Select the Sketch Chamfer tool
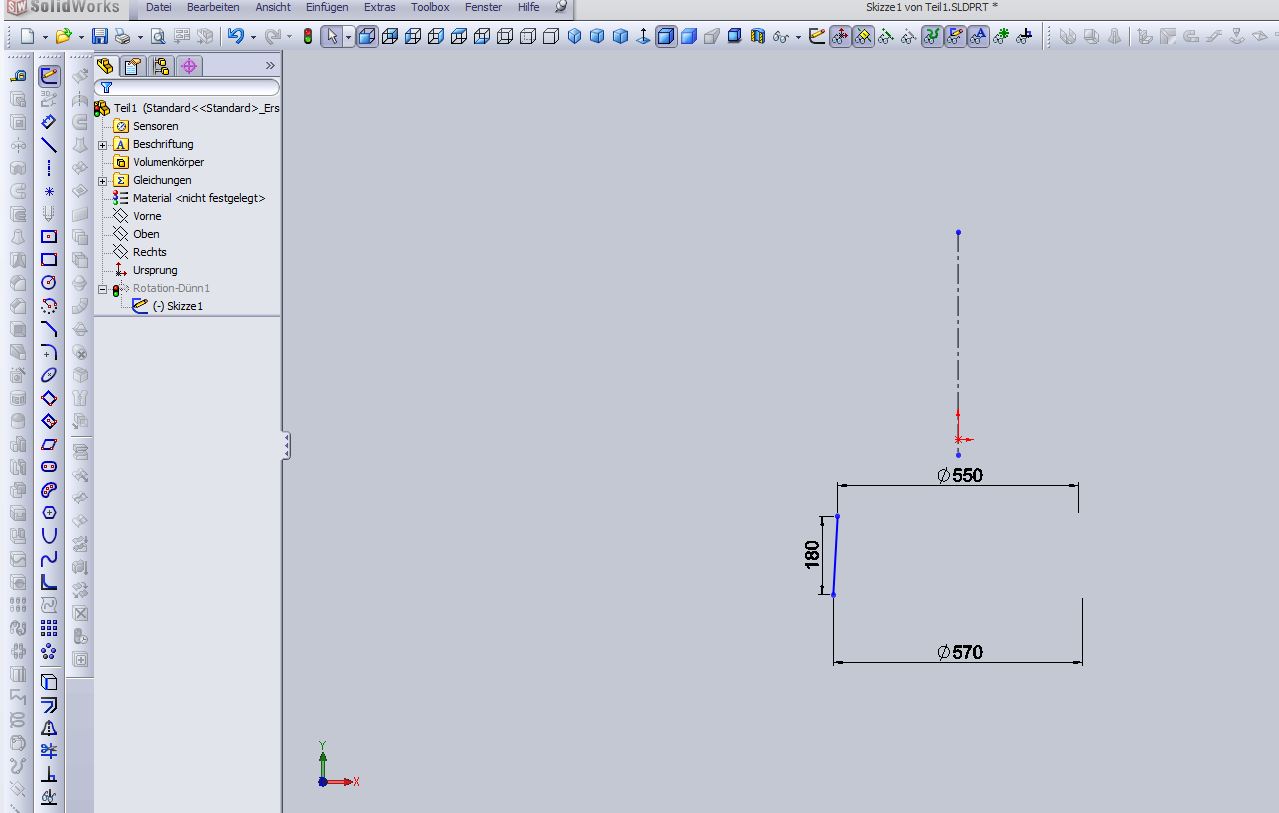The image size is (1279, 813). pyautogui.click(x=49, y=329)
